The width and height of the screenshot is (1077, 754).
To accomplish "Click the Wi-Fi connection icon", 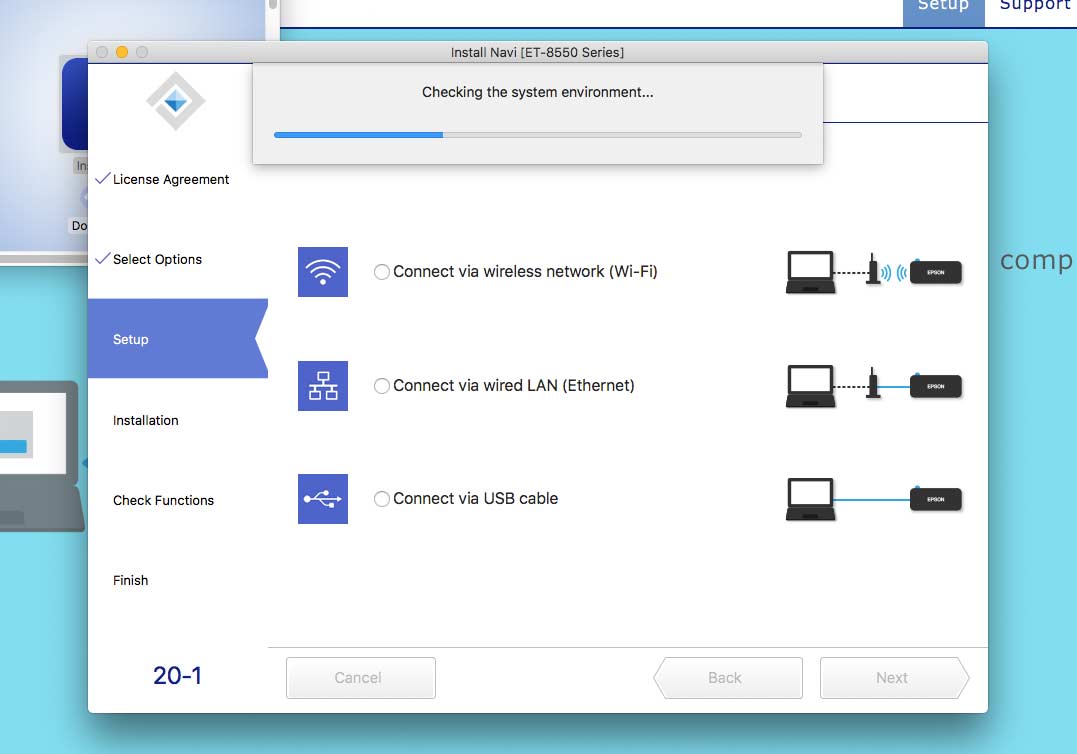I will pos(323,272).
